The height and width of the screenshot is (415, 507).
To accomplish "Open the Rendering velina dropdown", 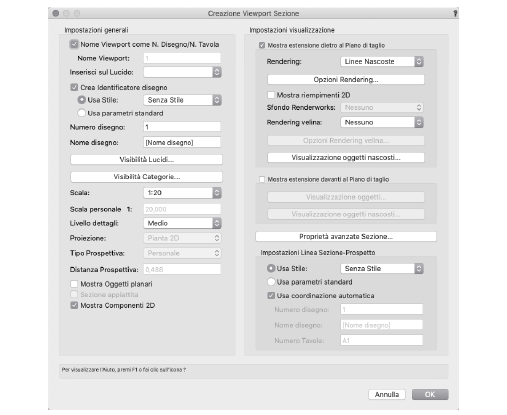I will point(382,122).
